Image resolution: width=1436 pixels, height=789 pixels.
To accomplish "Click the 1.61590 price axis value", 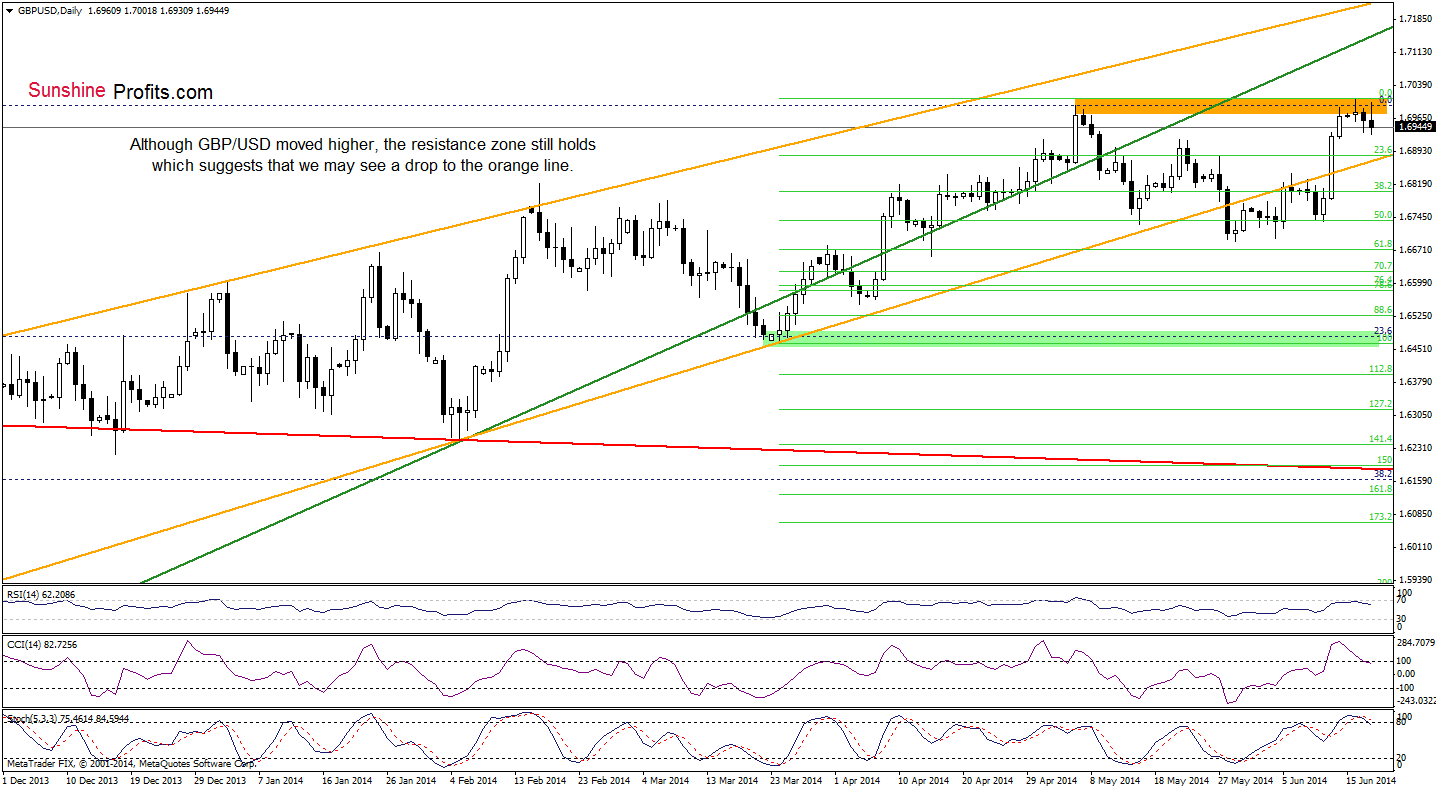I will click(x=1417, y=480).
